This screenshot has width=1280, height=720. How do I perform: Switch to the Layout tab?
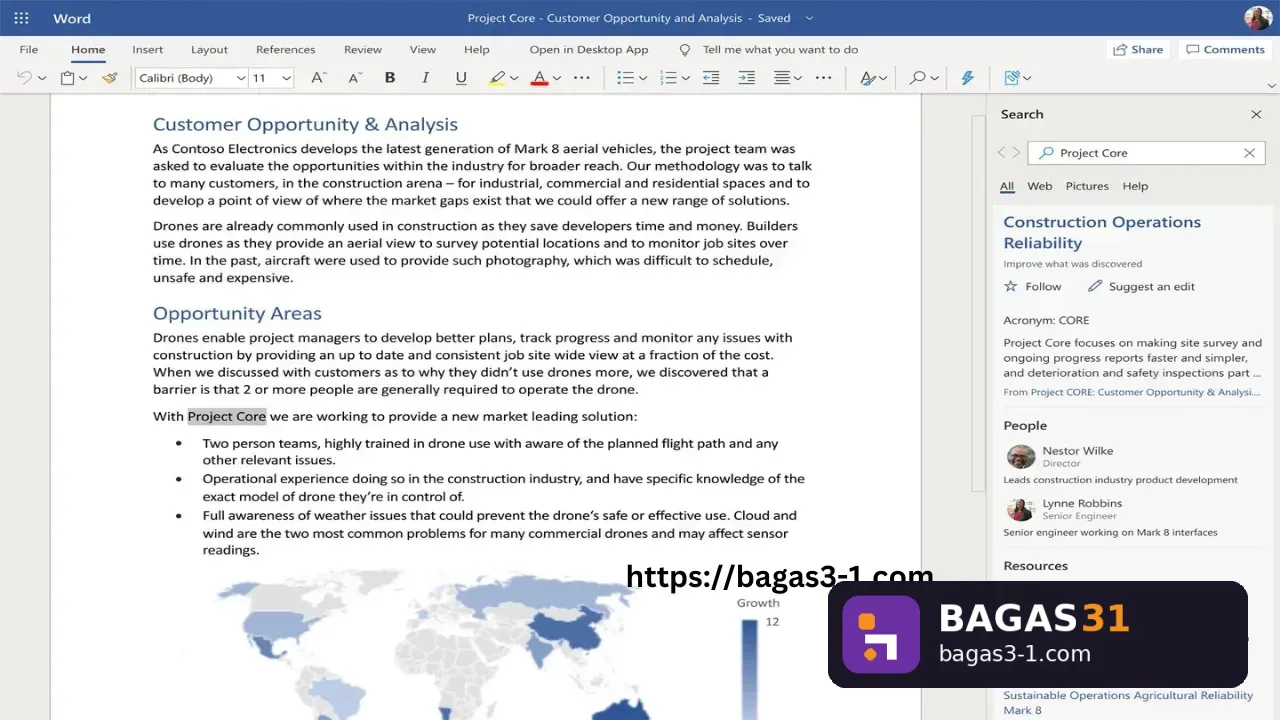pos(209,49)
